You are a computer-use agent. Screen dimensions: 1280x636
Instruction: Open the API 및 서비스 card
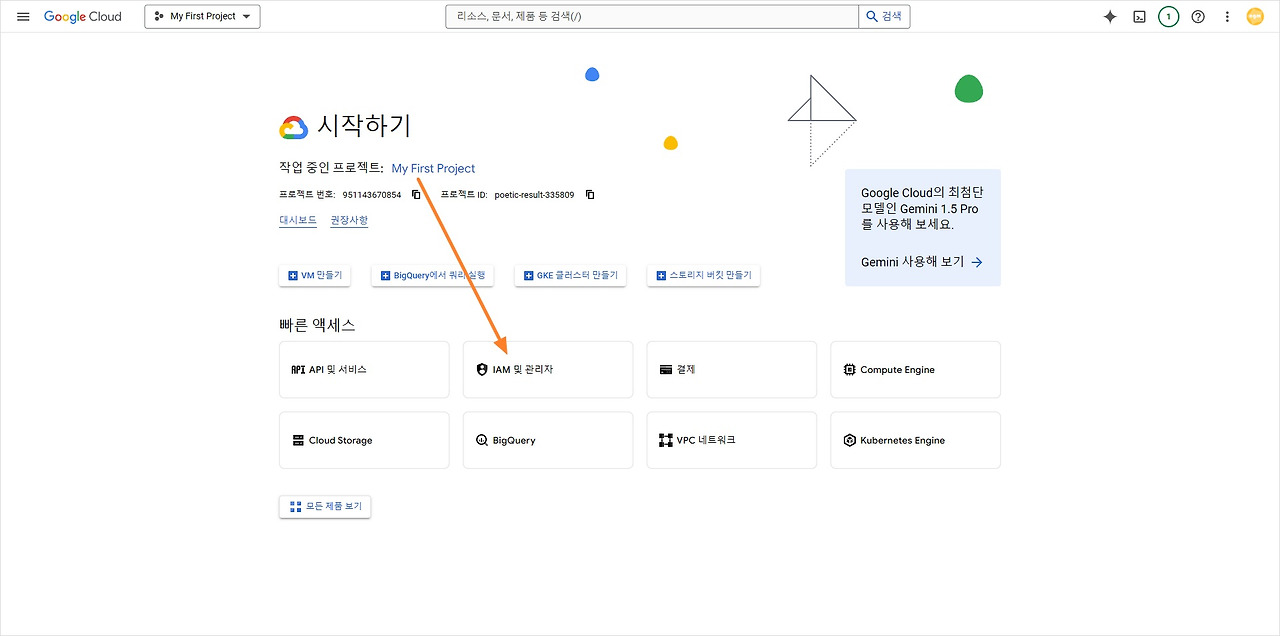click(364, 370)
